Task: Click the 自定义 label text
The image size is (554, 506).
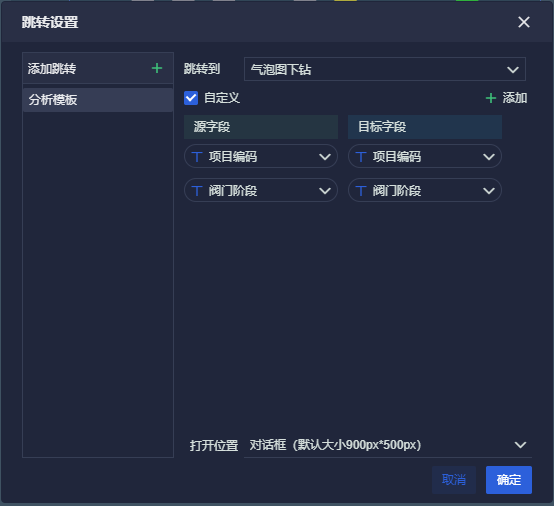Action: [x=222, y=98]
